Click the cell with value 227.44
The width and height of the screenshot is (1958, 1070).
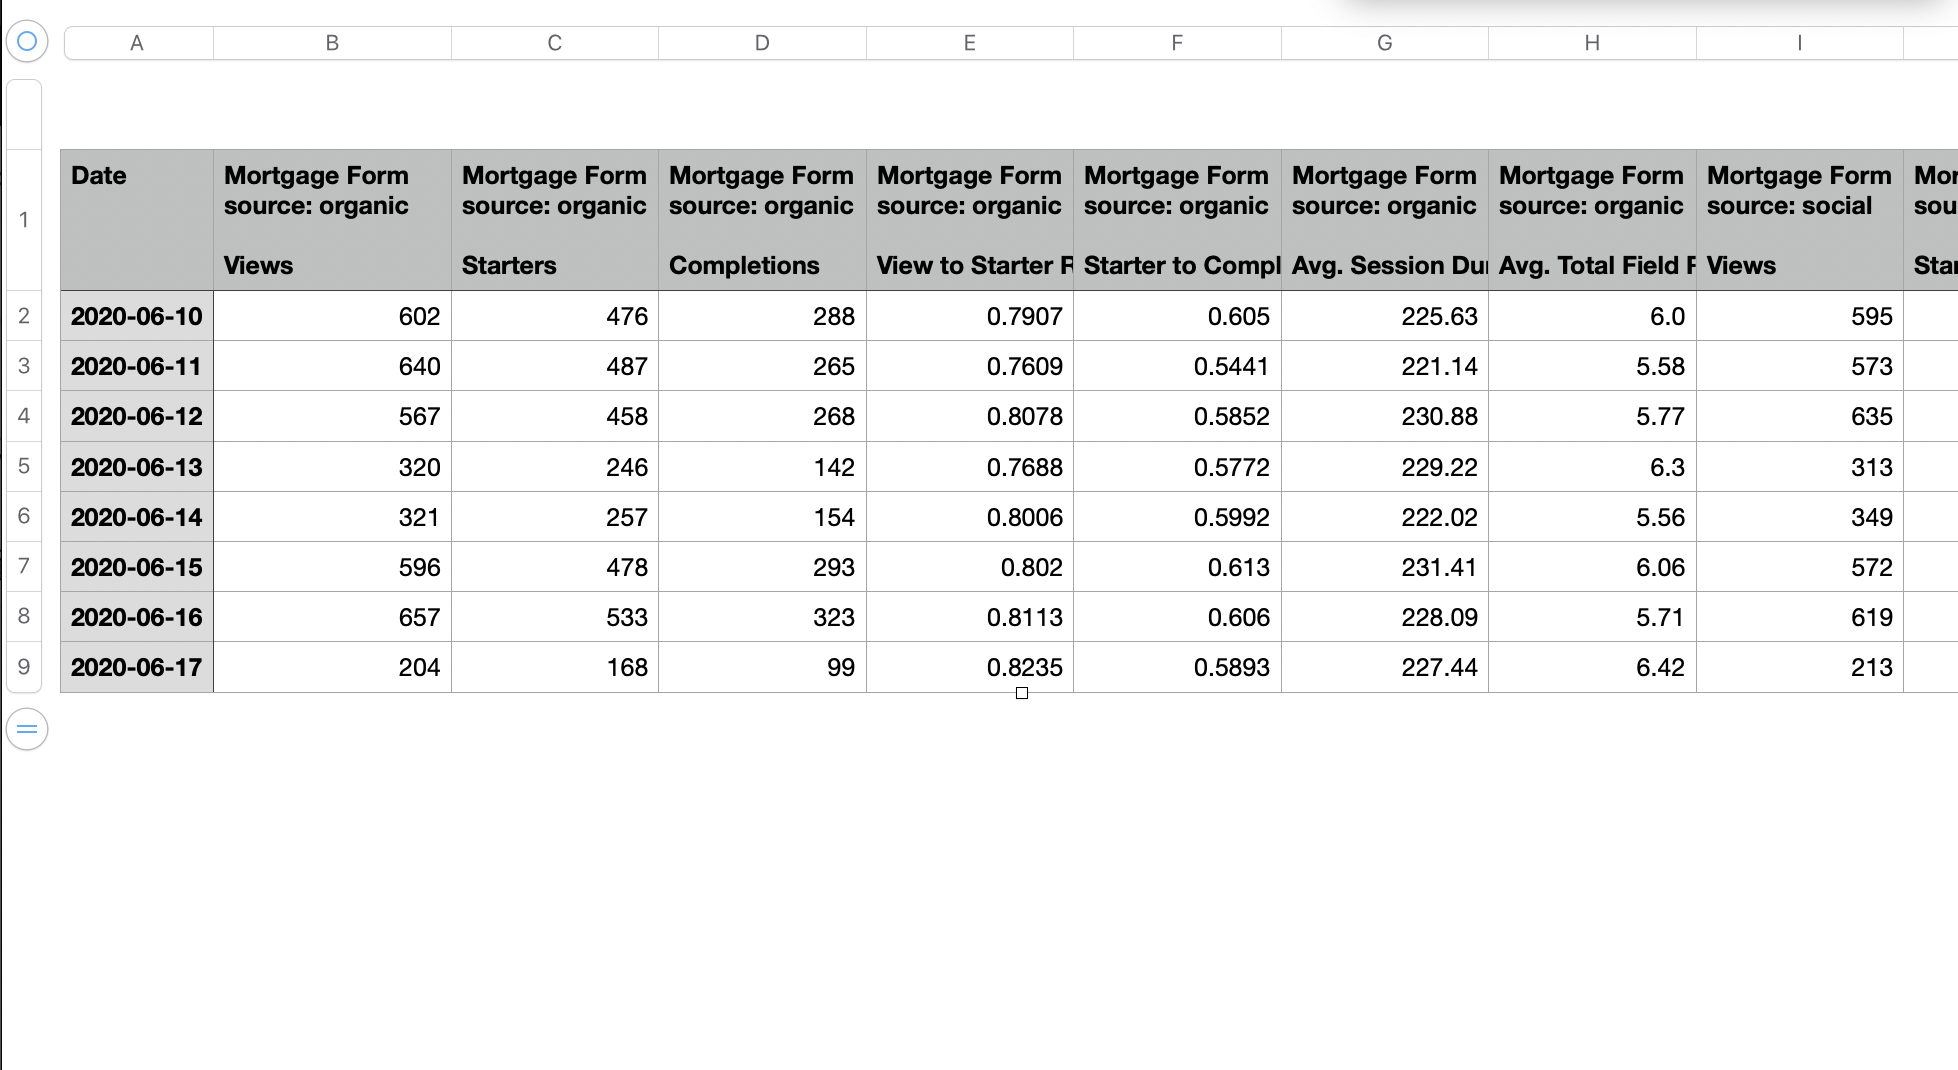[x=1385, y=667]
